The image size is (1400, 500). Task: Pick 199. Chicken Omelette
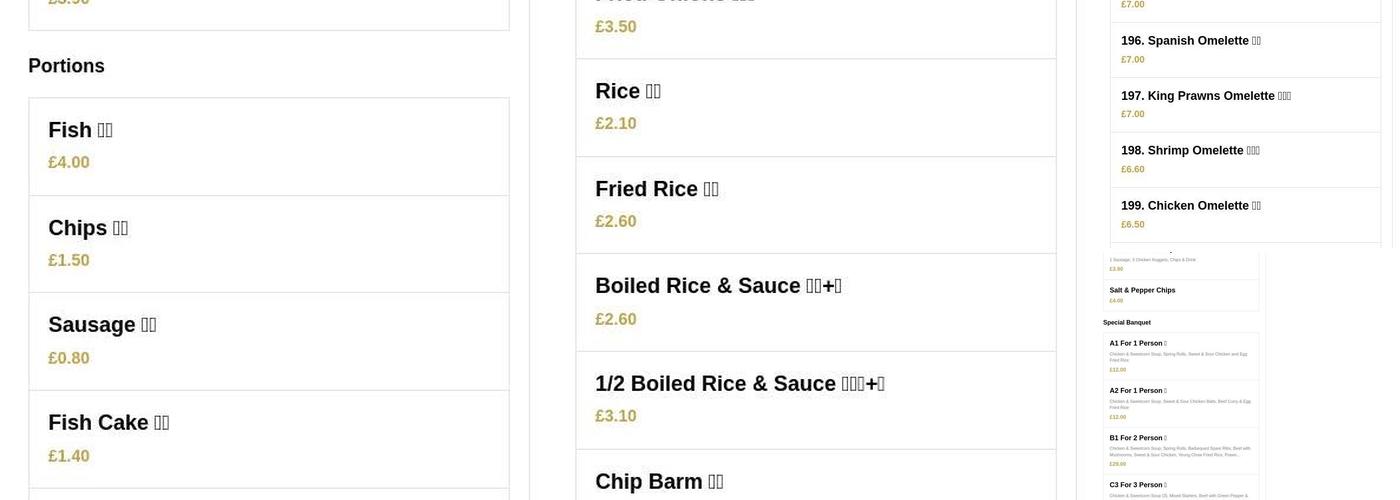1245,214
